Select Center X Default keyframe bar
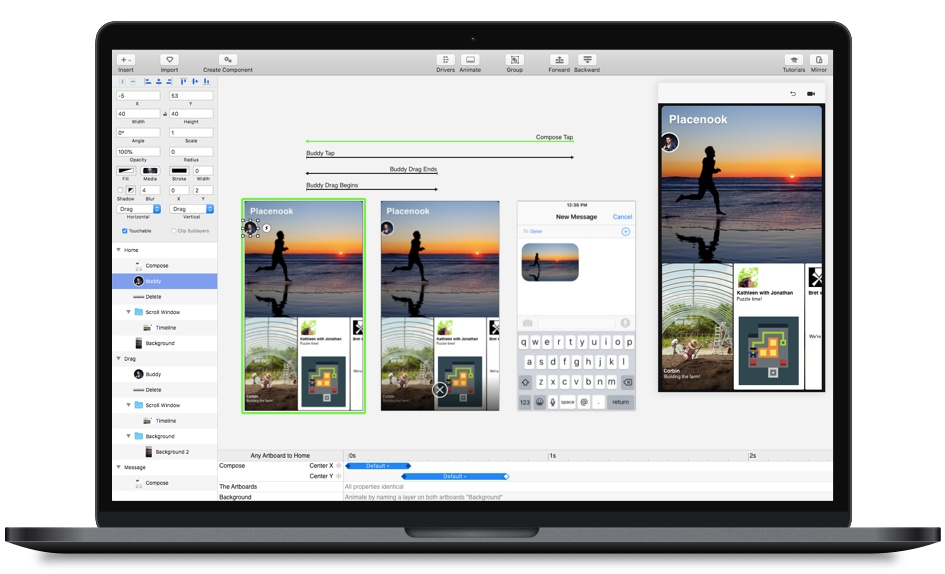The height and width of the screenshot is (574, 945). 378,465
